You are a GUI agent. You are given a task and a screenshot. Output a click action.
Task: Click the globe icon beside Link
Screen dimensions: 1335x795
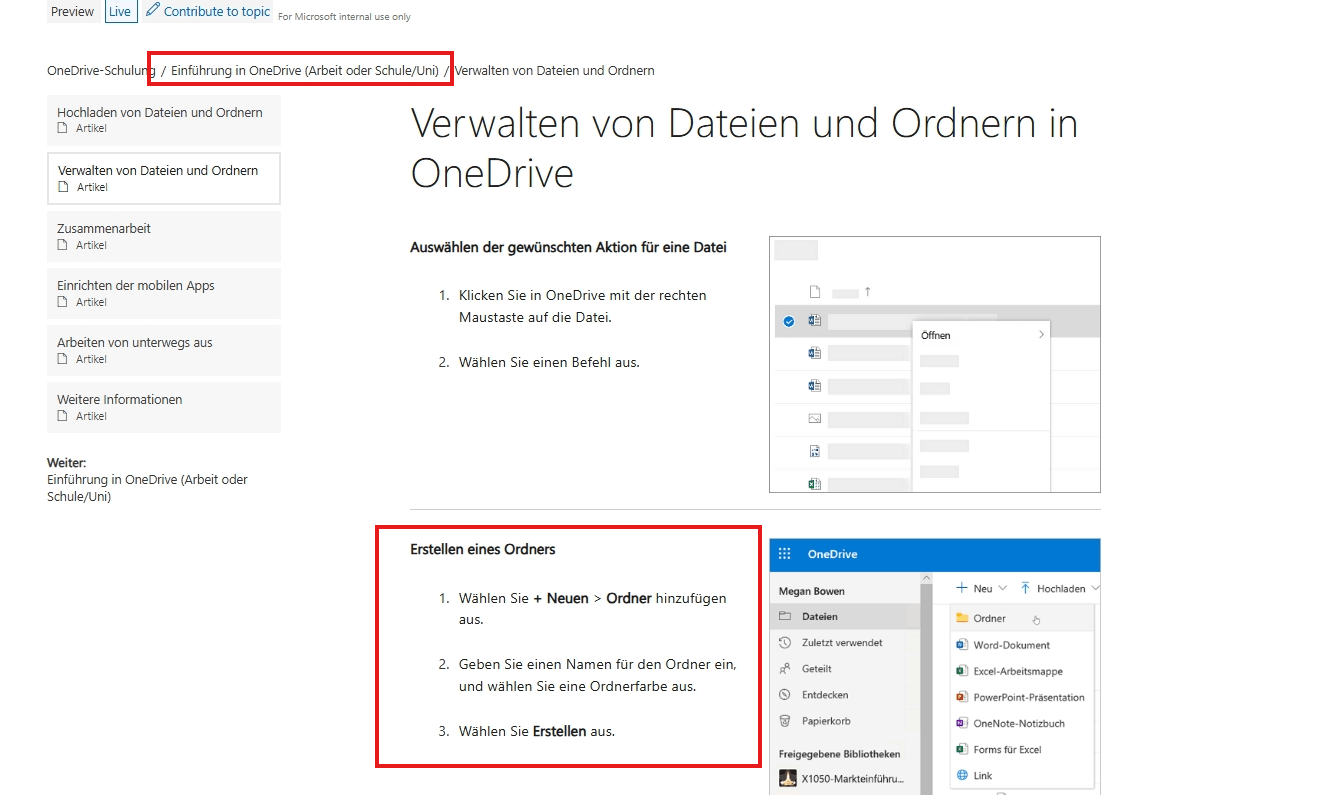click(x=962, y=775)
